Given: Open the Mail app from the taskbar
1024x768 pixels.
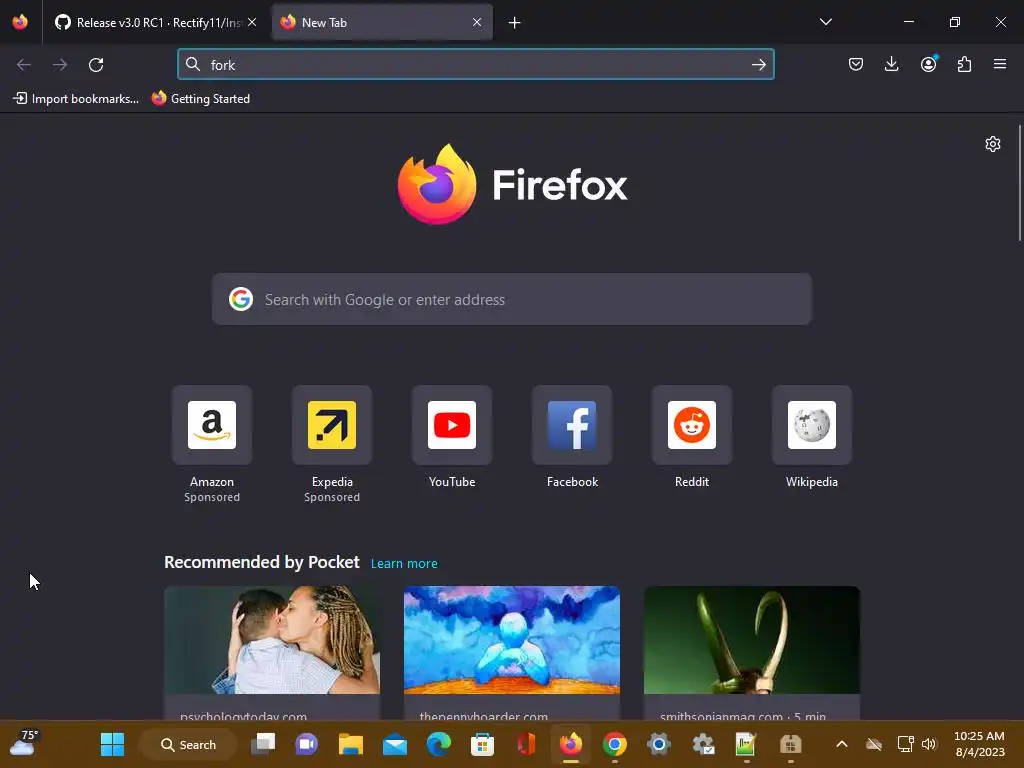Looking at the screenshot, I should click(x=394, y=744).
